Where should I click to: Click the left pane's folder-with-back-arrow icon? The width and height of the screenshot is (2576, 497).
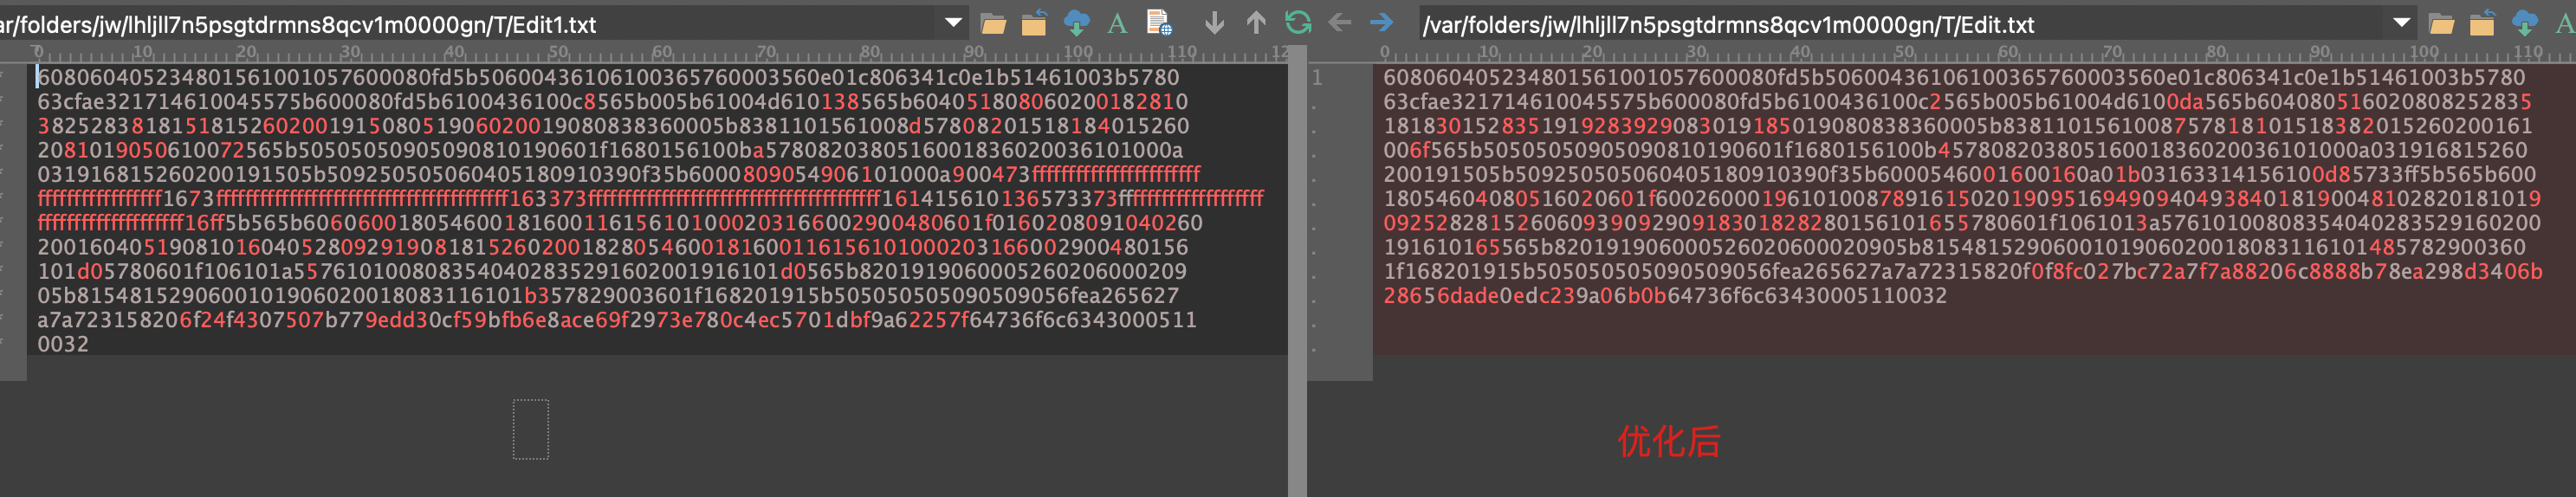pos(1034,24)
